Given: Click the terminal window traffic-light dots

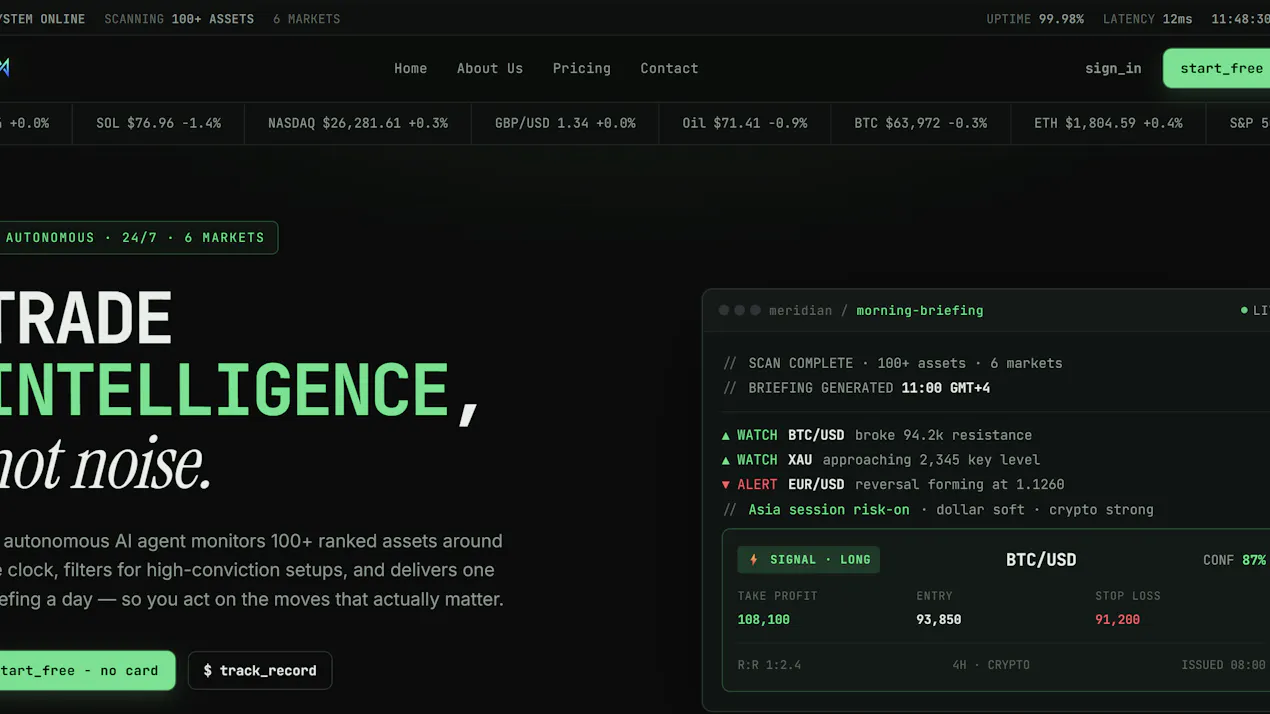Looking at the screenshot, I should coord(740,311).
